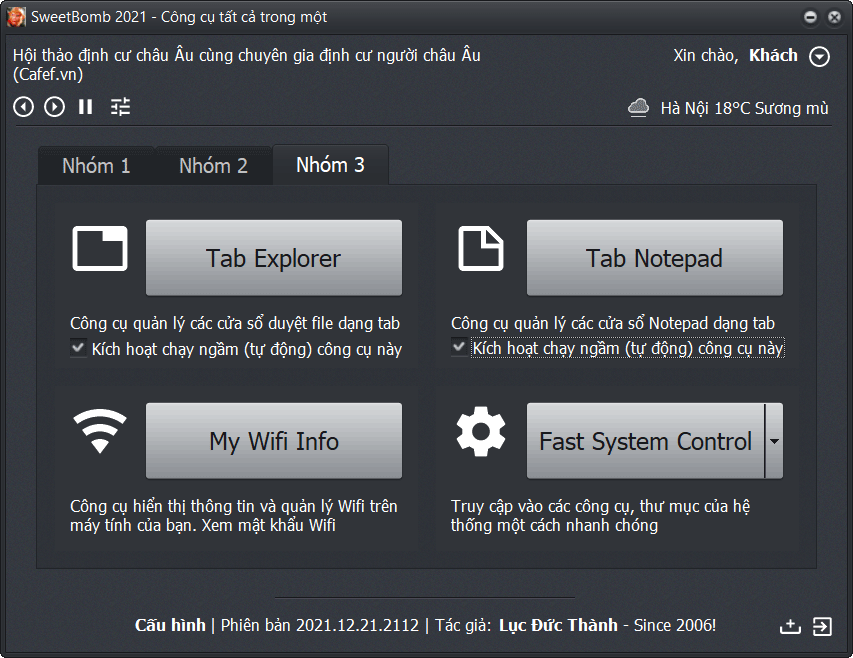This screenshot has height=658, width=853.
Task: Click the import icon at bottom right
Action: (790, 626)
